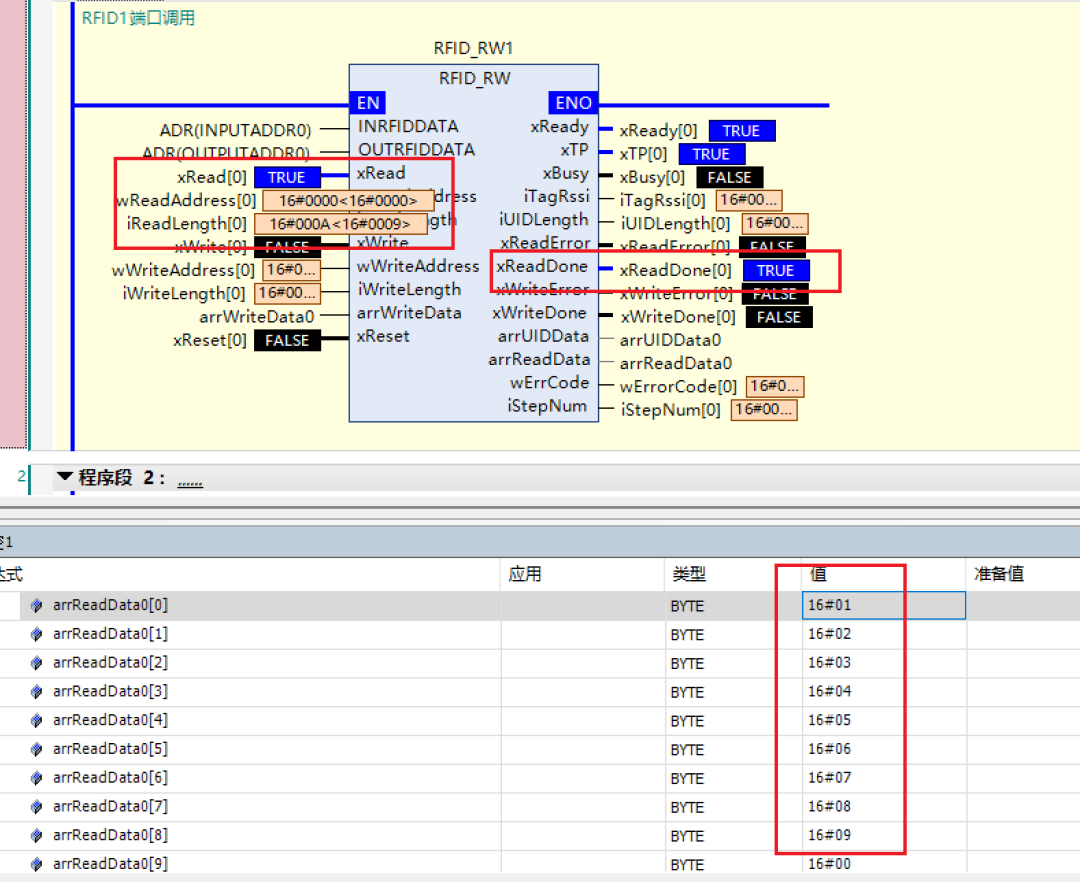The image size is (1080, 882).
Task: Click variable icon beside arrReadData0[6]
Action: 37,778
